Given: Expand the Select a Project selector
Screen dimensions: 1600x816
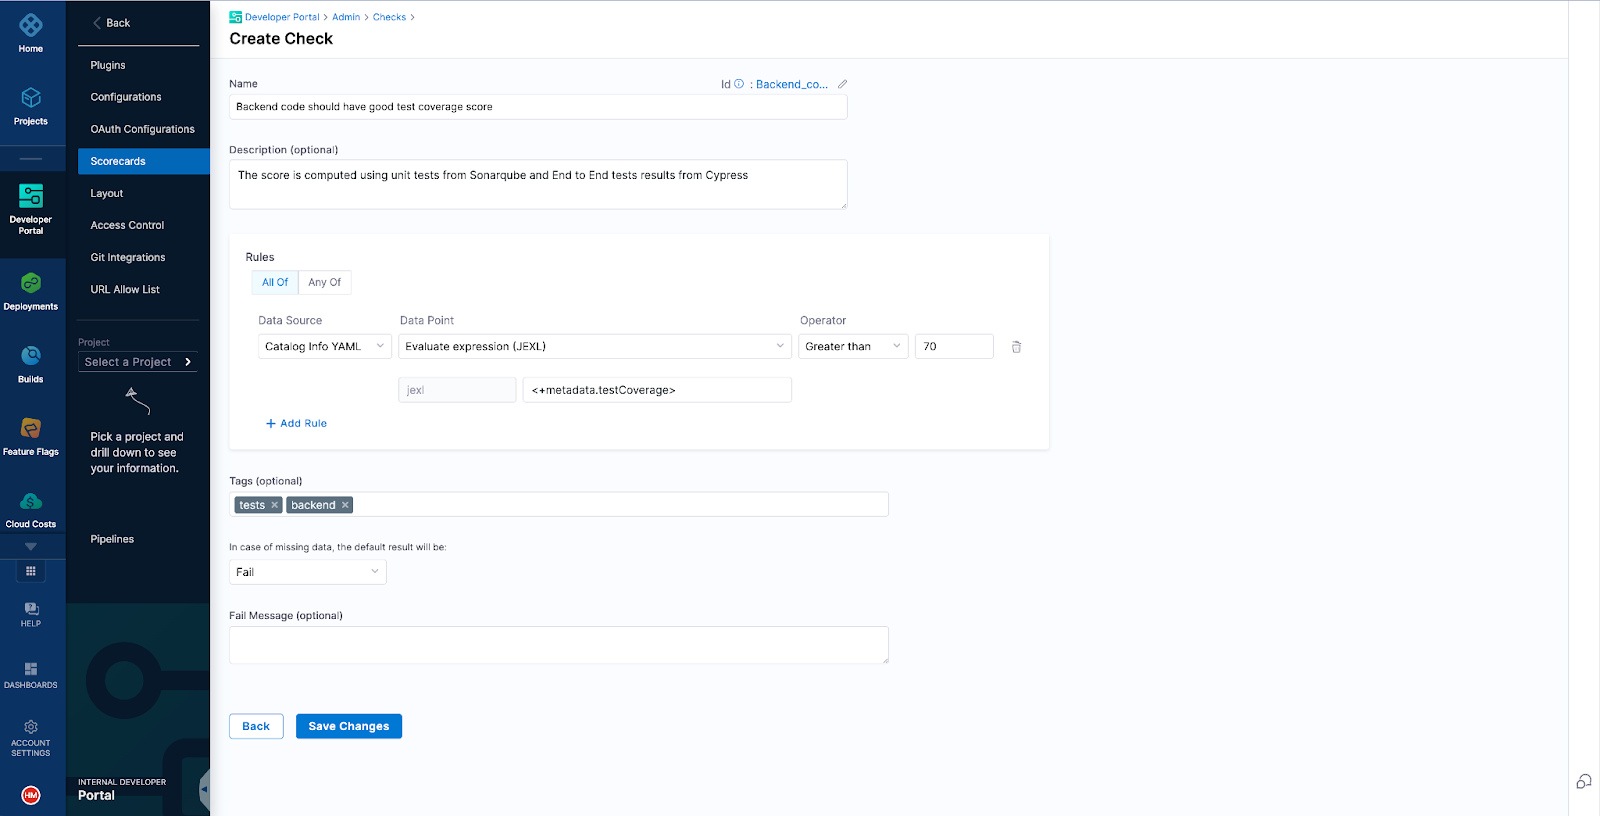Looking at the screenshot, I should [x=138, y=362].
